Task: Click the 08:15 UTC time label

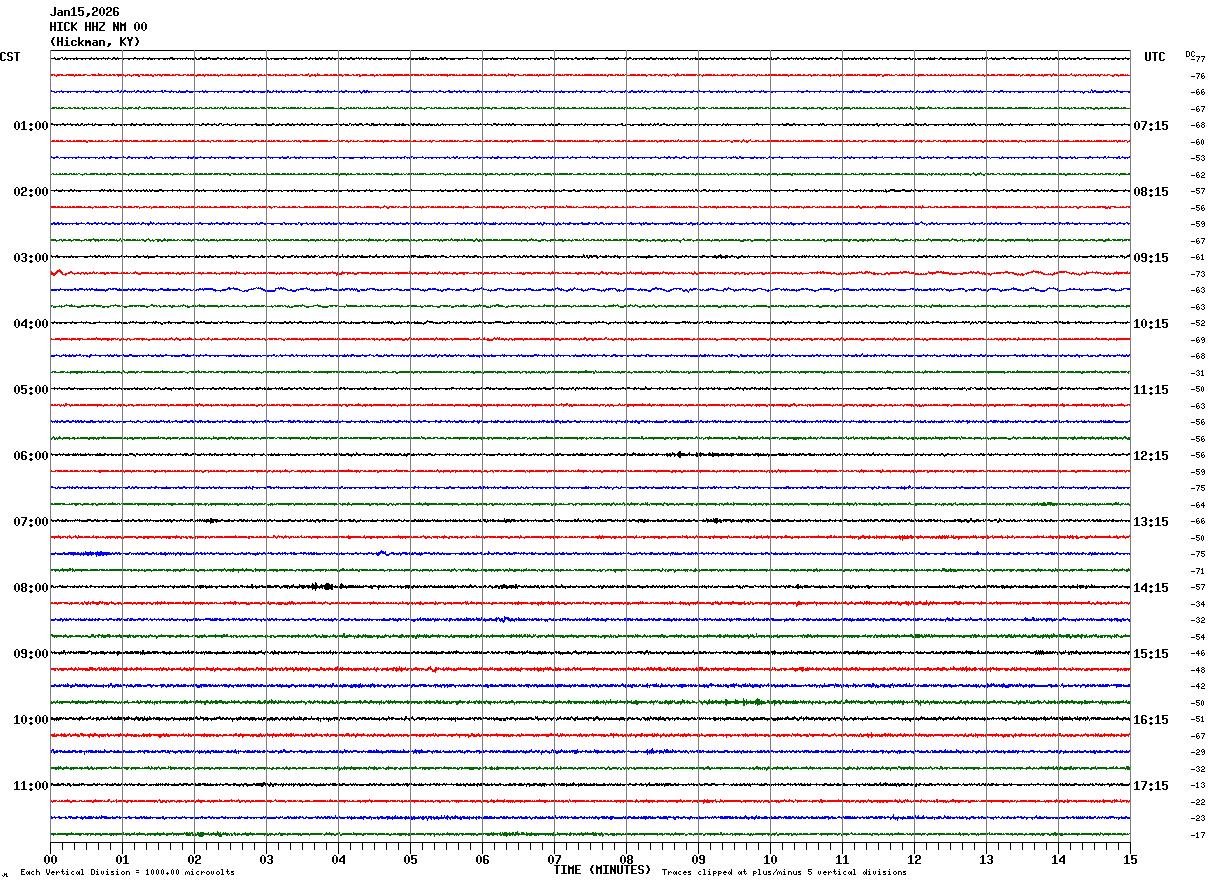Action: (x=1151, y=192)
